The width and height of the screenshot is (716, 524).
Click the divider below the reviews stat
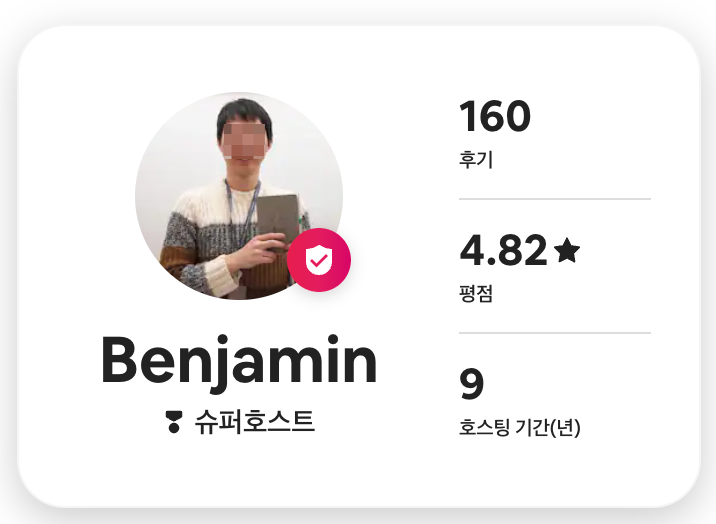(555, 199)
